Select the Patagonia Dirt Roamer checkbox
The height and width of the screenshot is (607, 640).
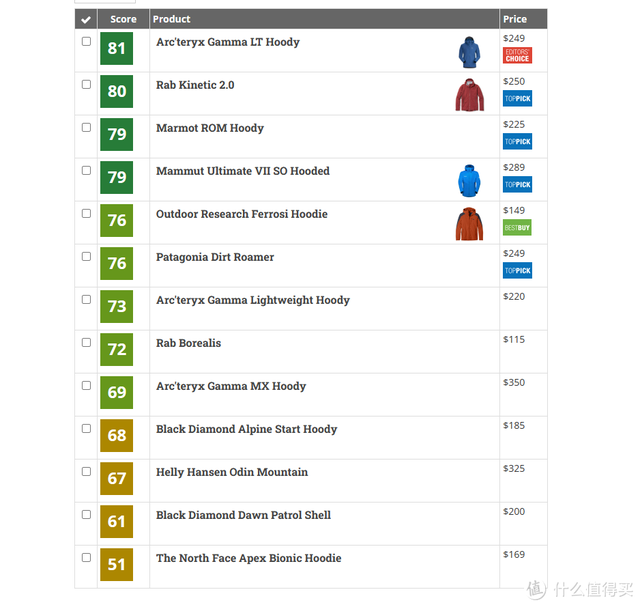86,256
